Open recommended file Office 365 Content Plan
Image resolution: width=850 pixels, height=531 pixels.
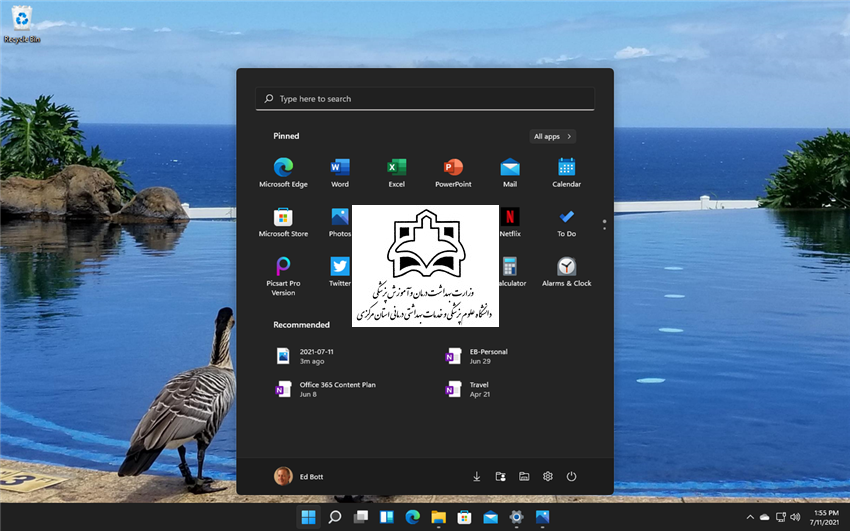click(326, 389)
